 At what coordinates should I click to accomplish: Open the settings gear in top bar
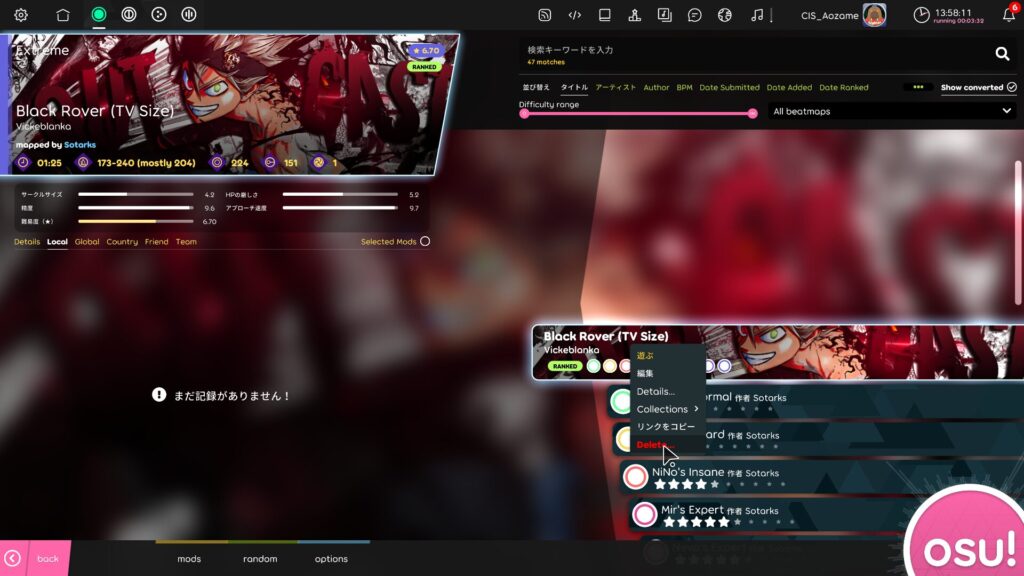(x=21, y=14)
